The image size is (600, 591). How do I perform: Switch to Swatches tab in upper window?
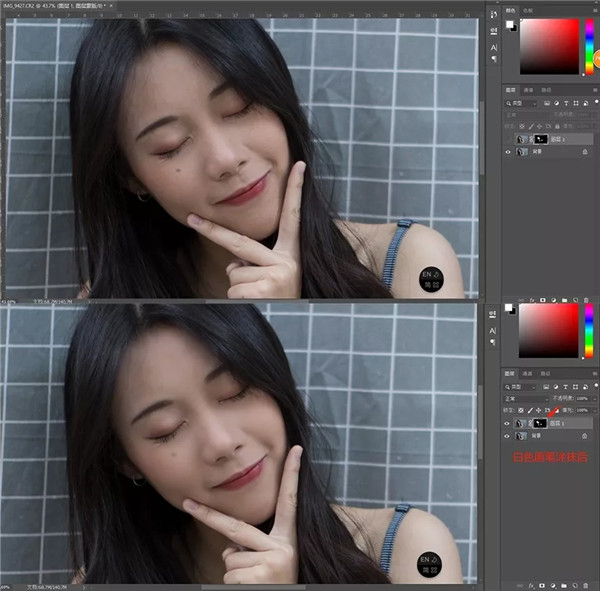point(528,11)
